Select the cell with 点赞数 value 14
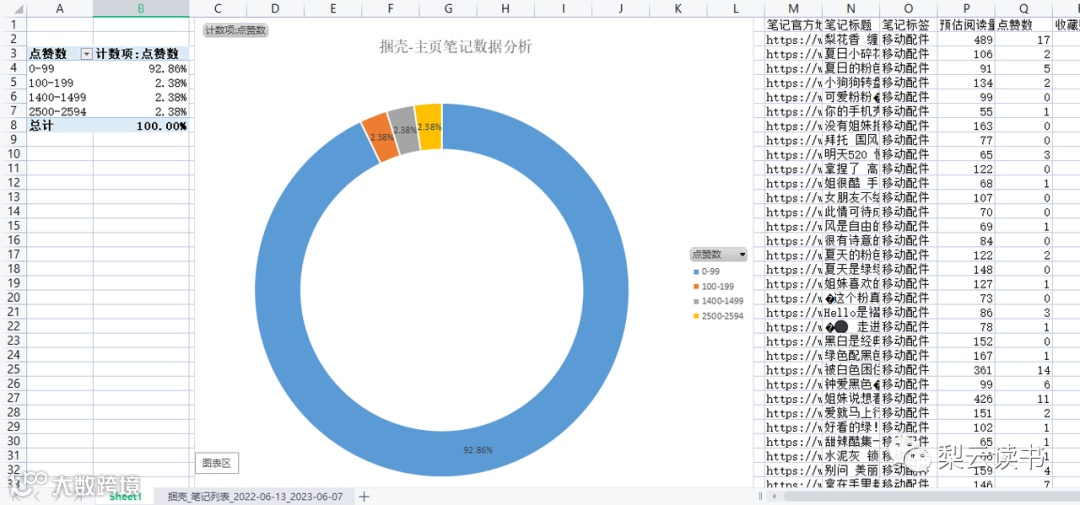This screenshot has width=1080, height=505. pyautogui.click(x=1024, y=370)
